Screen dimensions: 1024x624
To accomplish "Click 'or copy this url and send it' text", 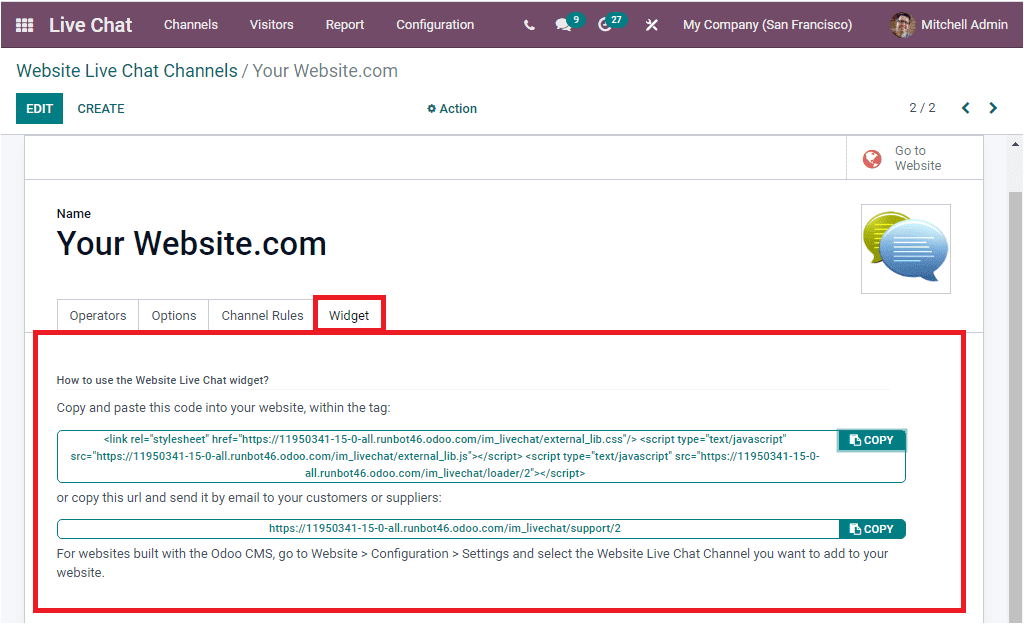I will click(249, 497).
